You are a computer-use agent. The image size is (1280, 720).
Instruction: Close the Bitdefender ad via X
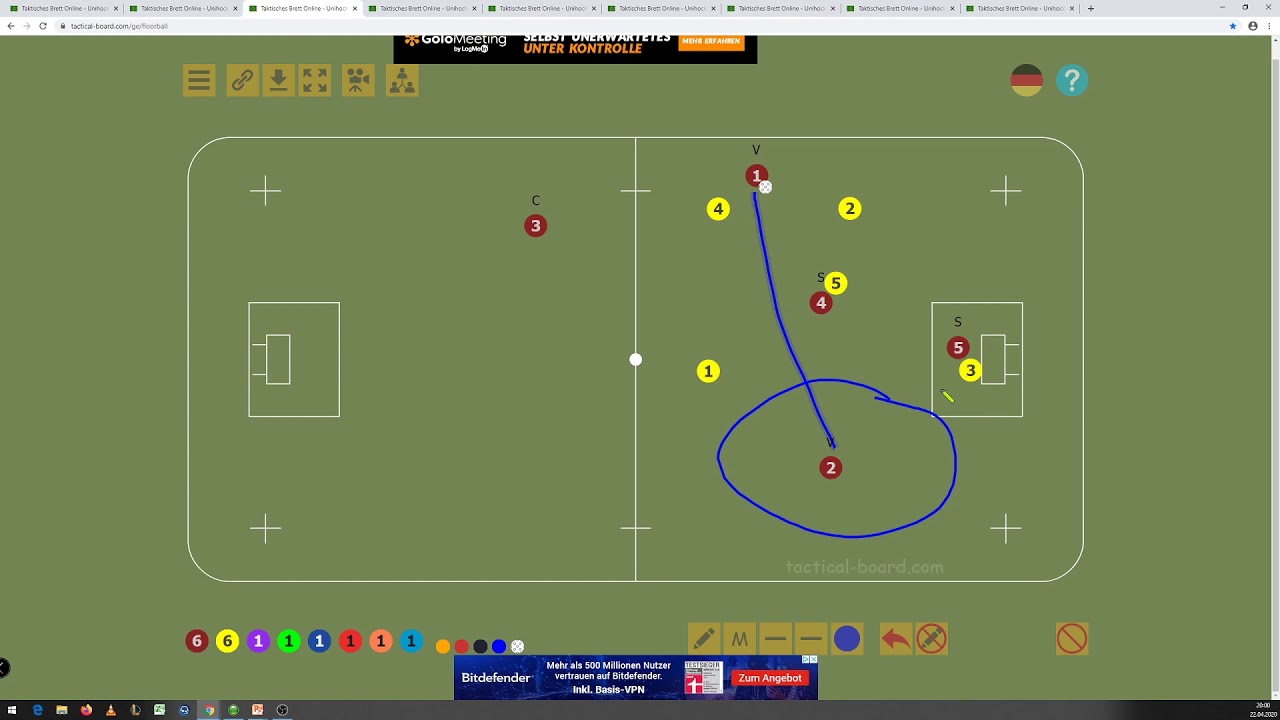(x=814, y=660)
